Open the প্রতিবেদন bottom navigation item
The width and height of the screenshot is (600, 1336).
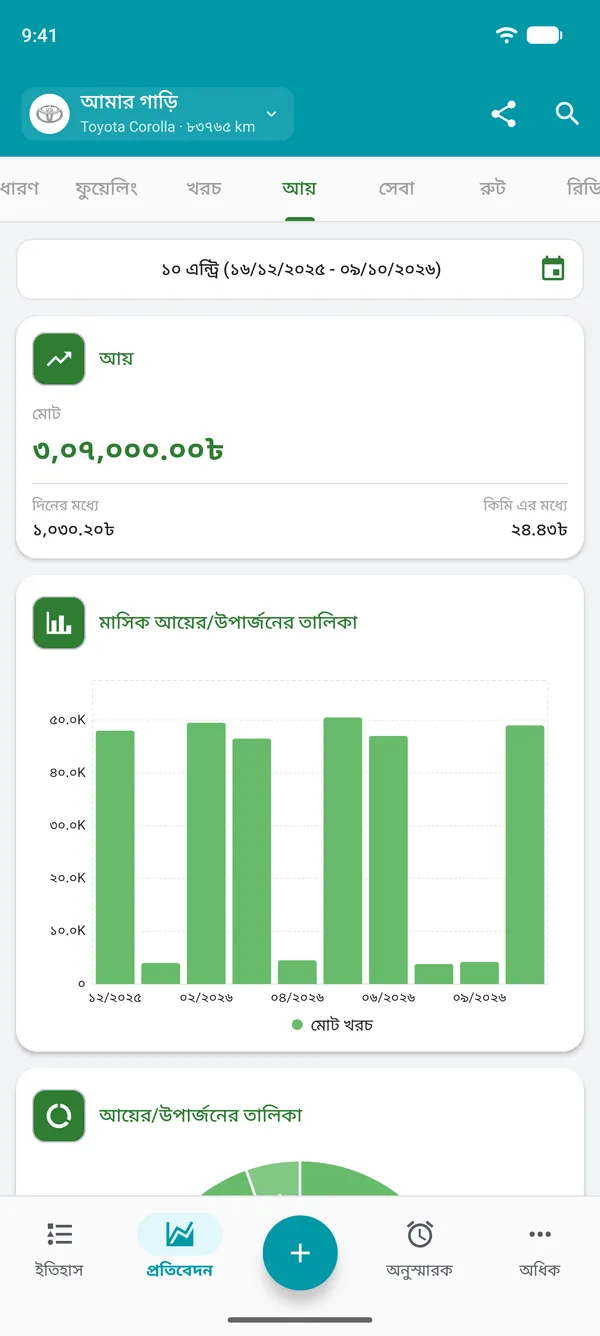[180, 1249]
